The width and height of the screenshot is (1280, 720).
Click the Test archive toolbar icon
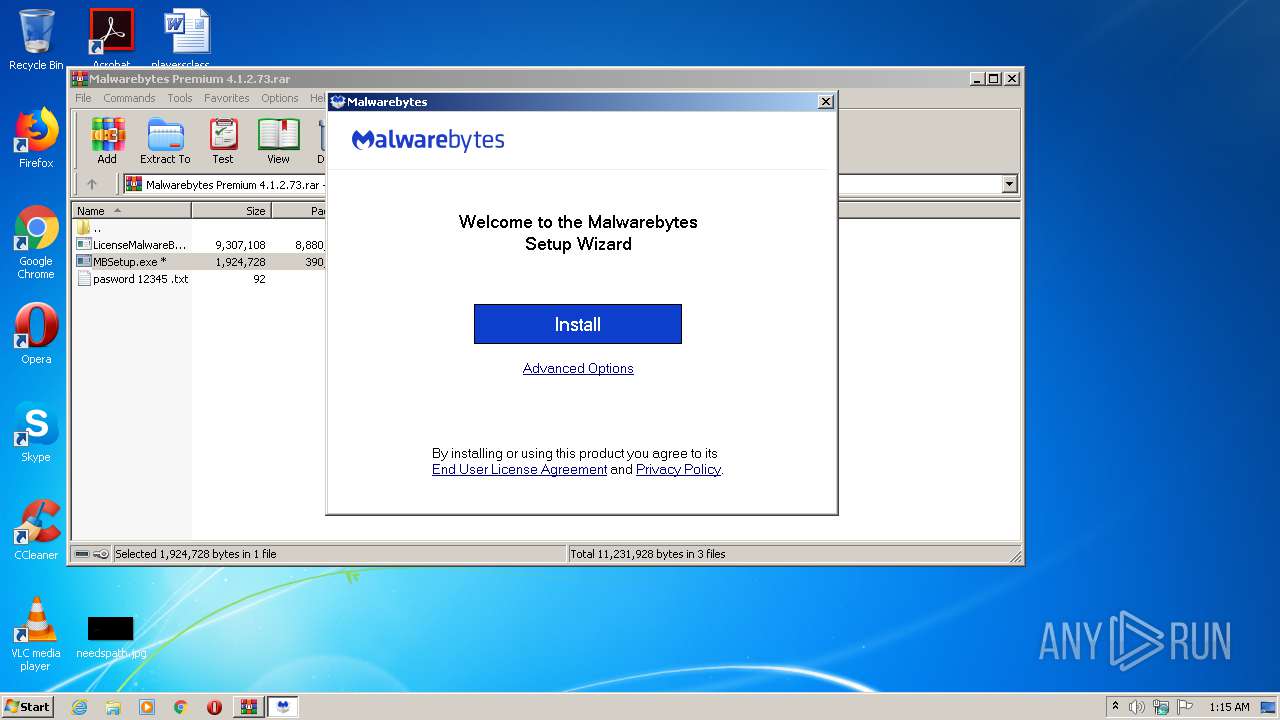(223, 141)
